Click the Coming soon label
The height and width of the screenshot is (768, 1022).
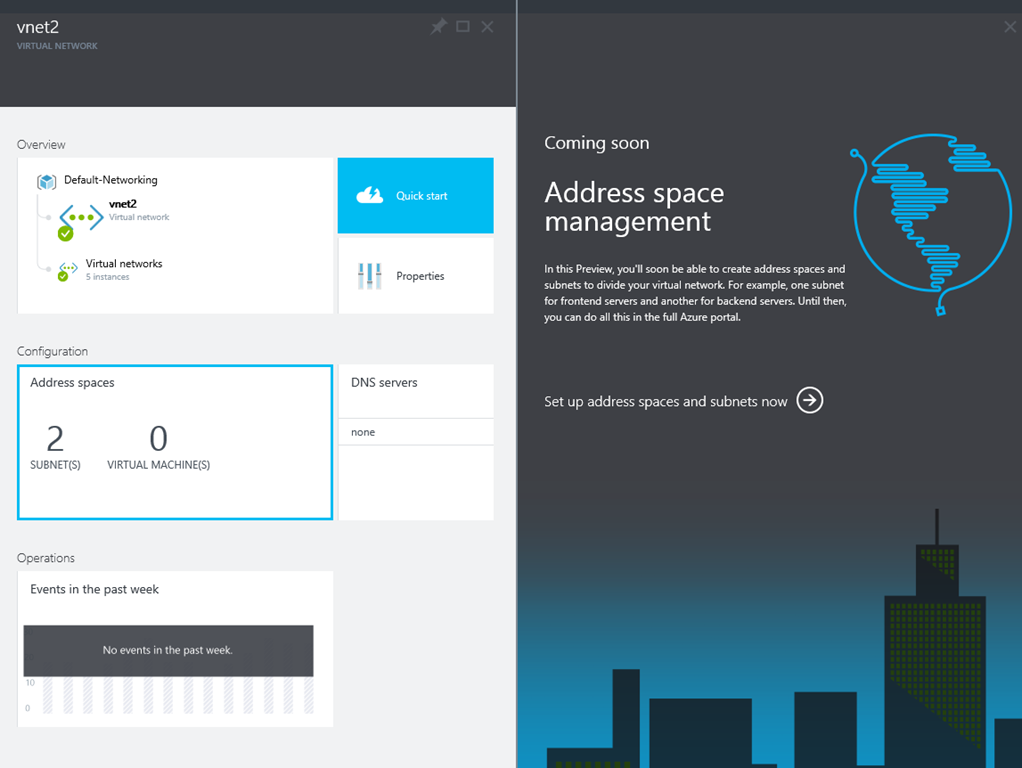click(596, 143)
